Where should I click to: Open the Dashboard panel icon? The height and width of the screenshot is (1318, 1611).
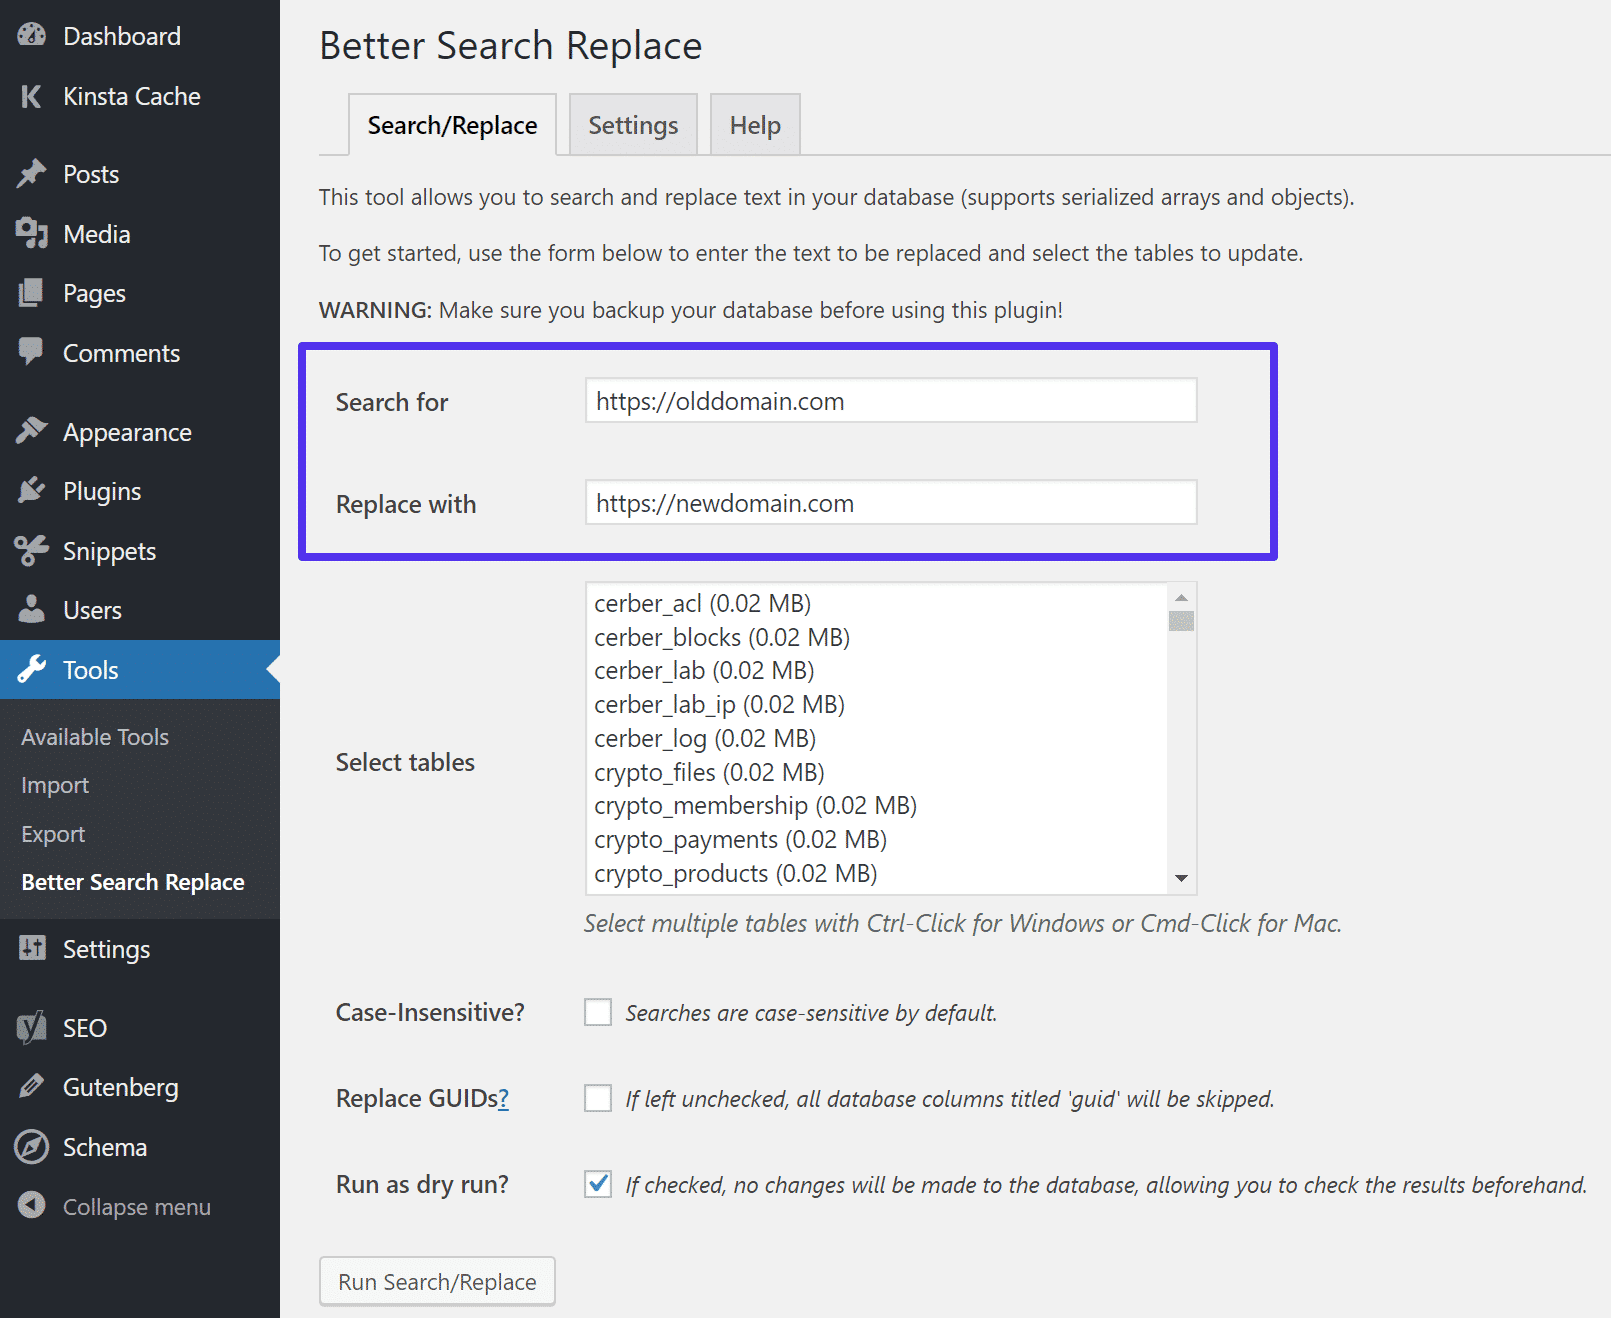coord(31,35)
